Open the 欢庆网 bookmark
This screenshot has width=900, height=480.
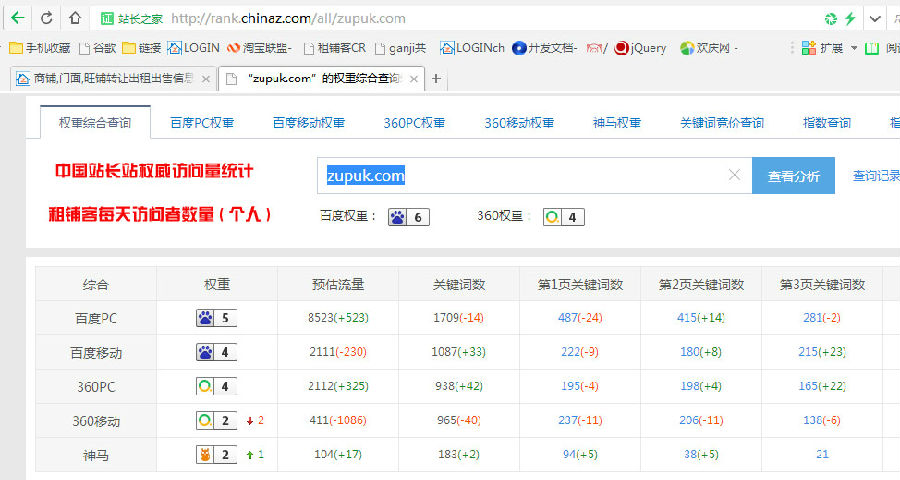[x=709, y=48]
